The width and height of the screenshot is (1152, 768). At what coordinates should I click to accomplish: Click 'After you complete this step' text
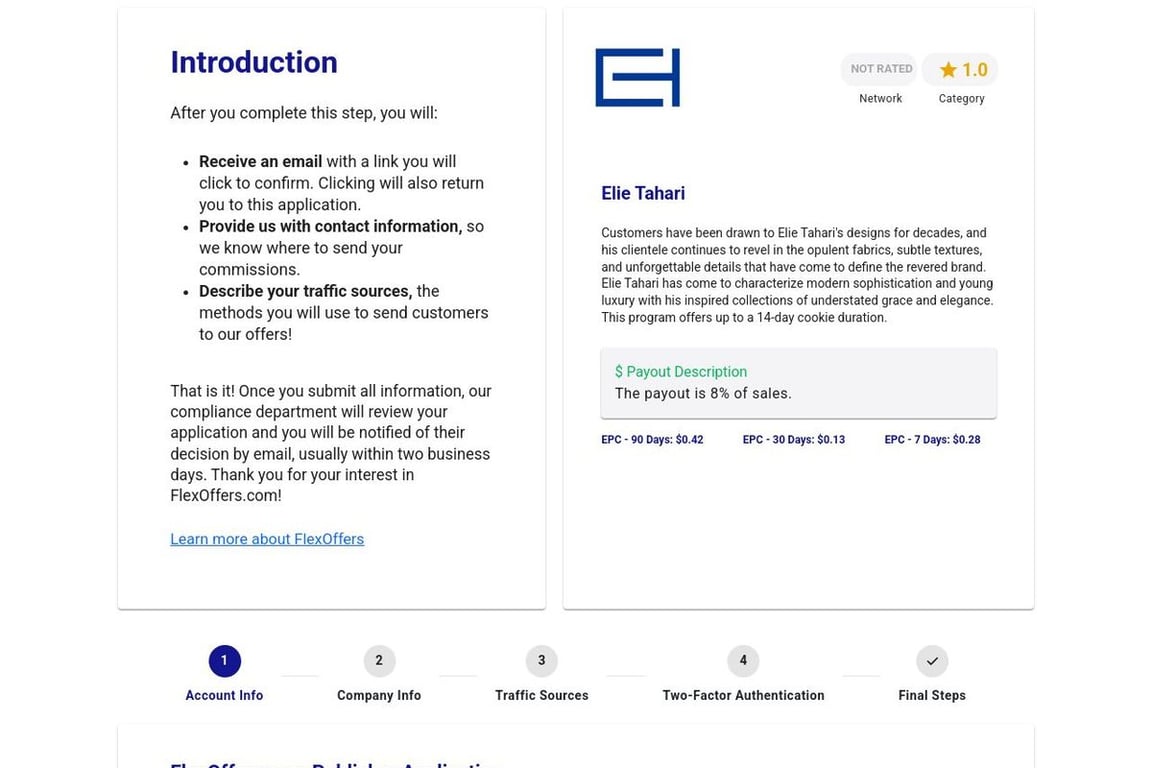tap(303, 113)
